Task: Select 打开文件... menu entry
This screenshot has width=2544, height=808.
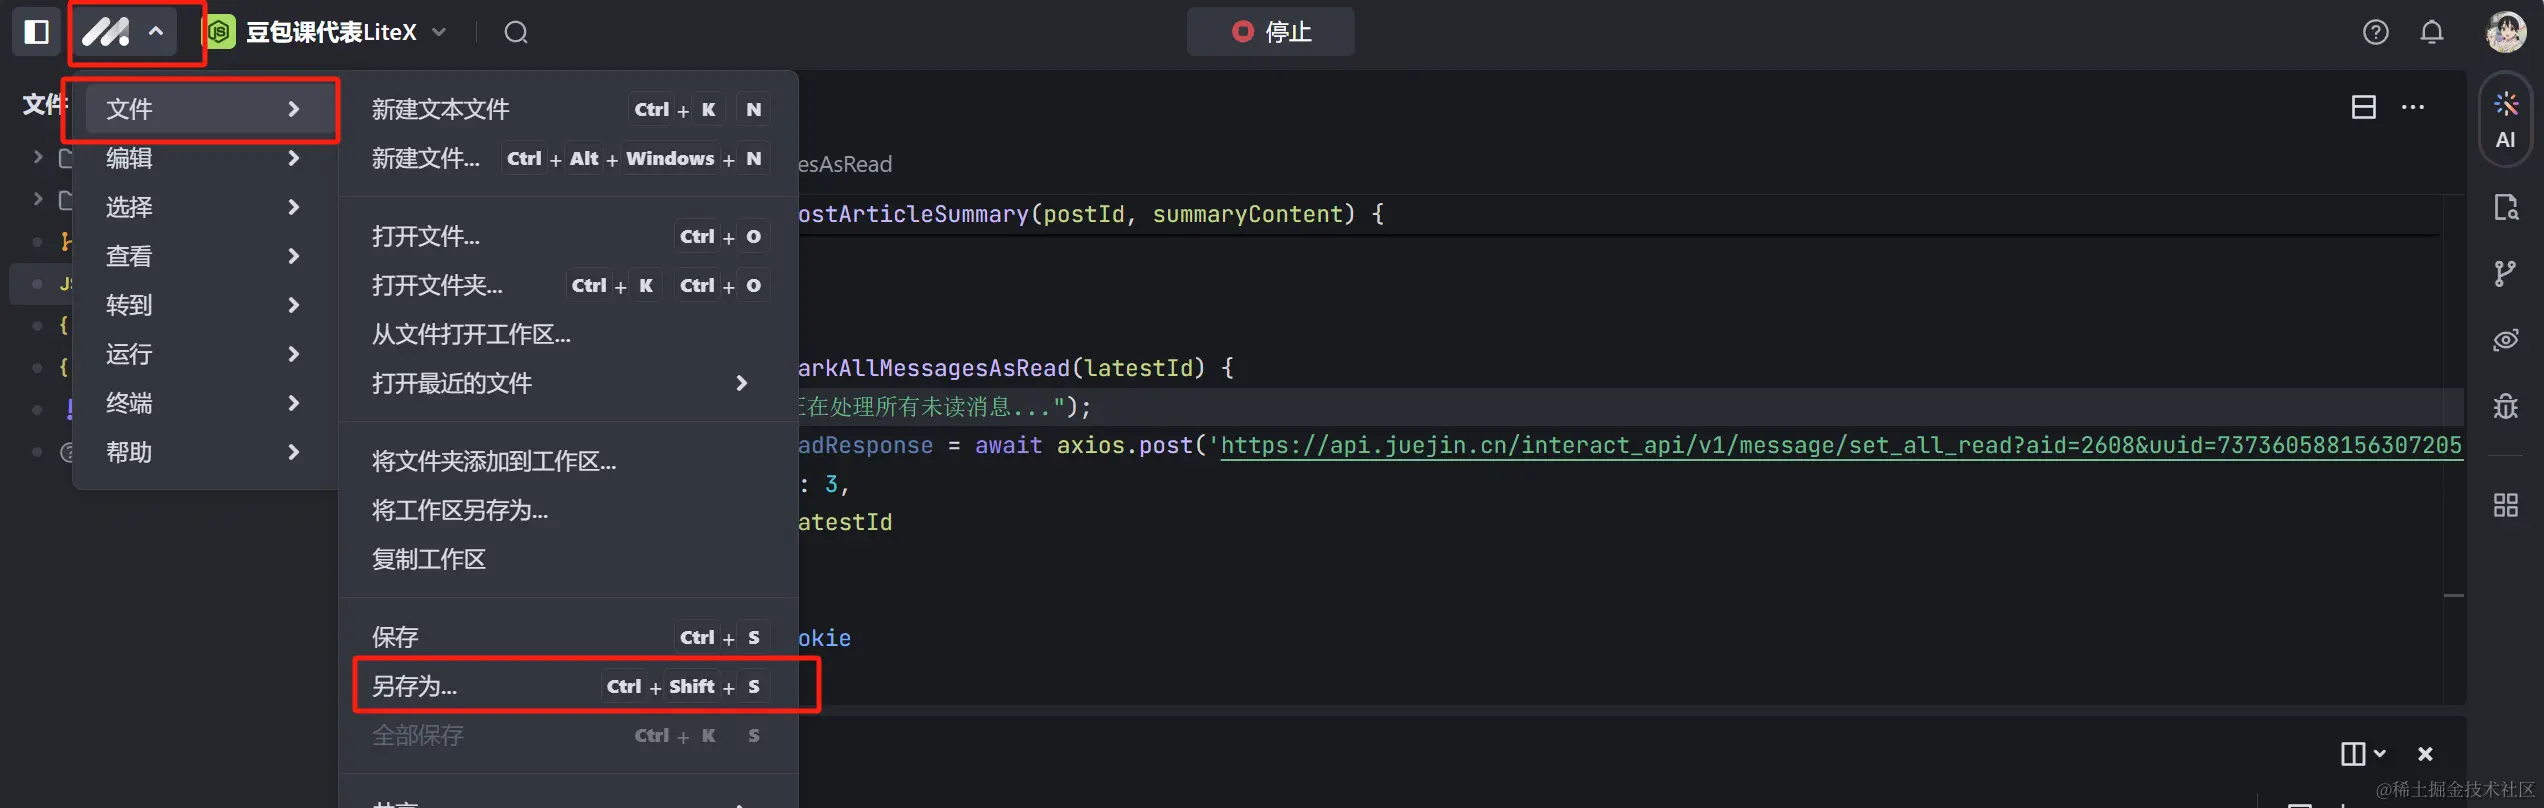Action: point(568,236)
